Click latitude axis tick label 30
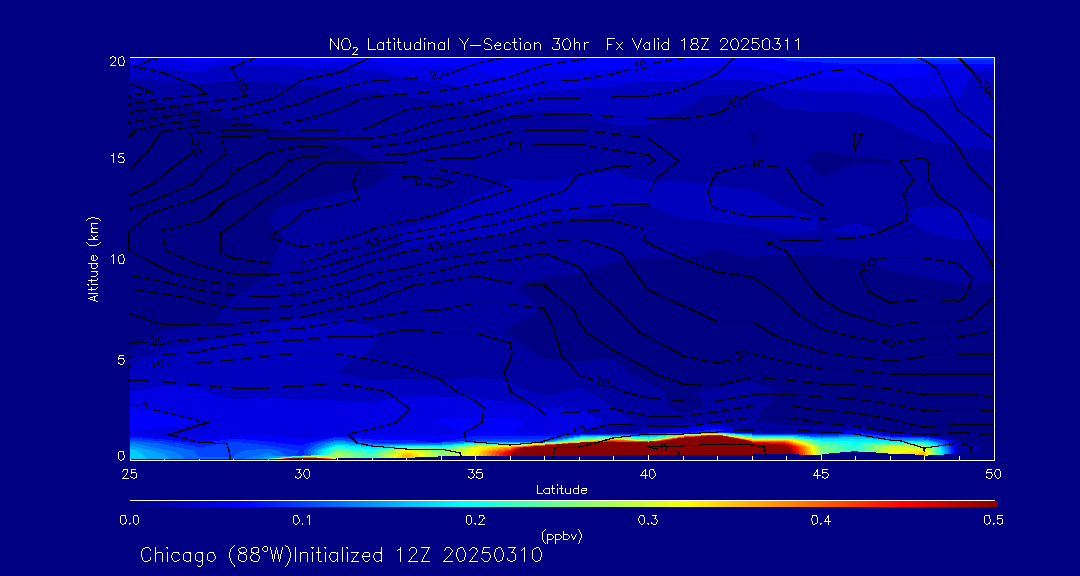The width and height of the screenshot is (1080, 576). tap(302, 474)
